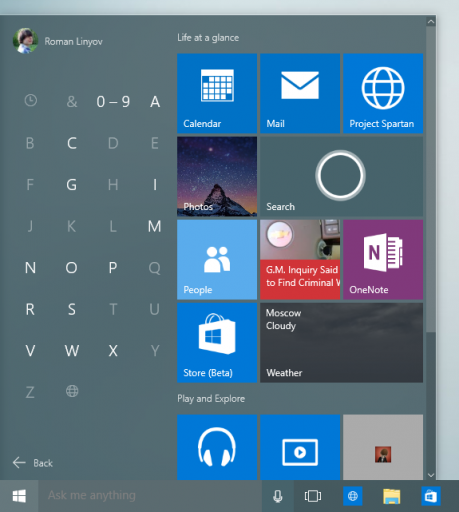The image size is (459, 512).
Task: Jump to apps starting with R
Action: 30,309
